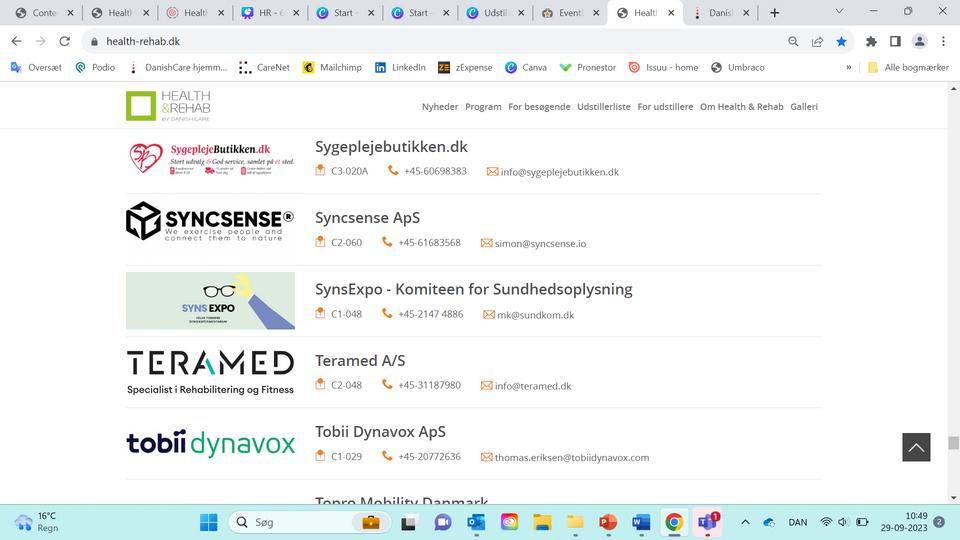This screenshot has height=540, width=960.
Task: Click phone number +45-60698383
Action: tap(435, 171)
